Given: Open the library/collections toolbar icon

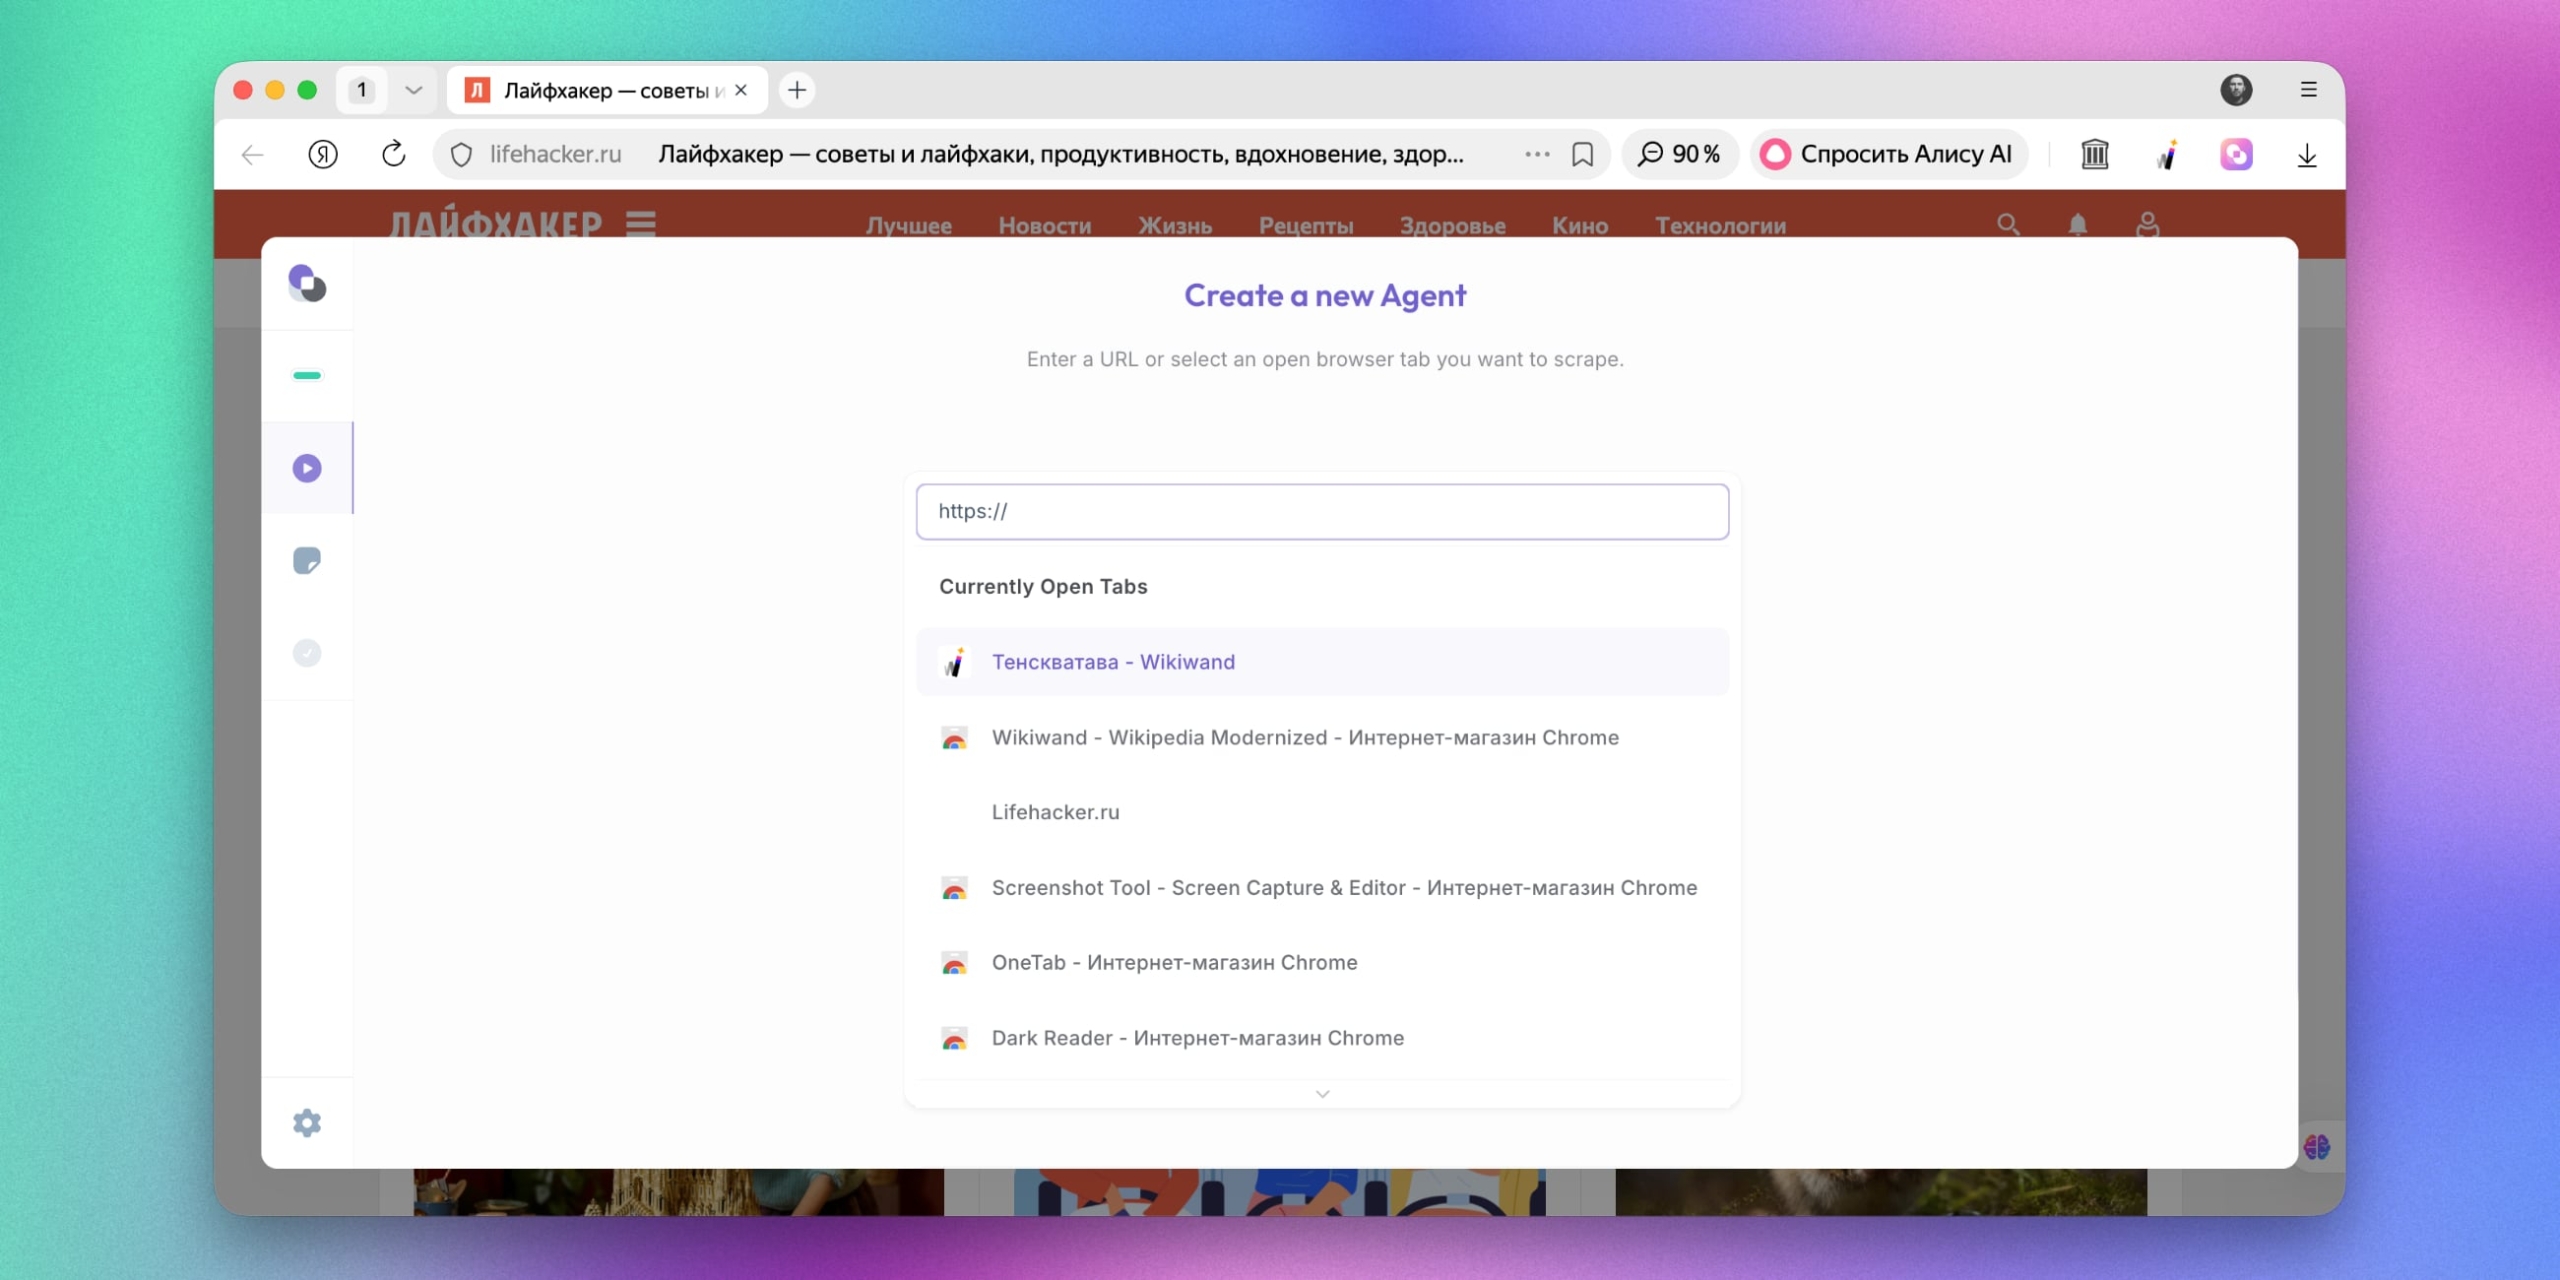Looking at the screenshot, I should [x=2094, y=155].
